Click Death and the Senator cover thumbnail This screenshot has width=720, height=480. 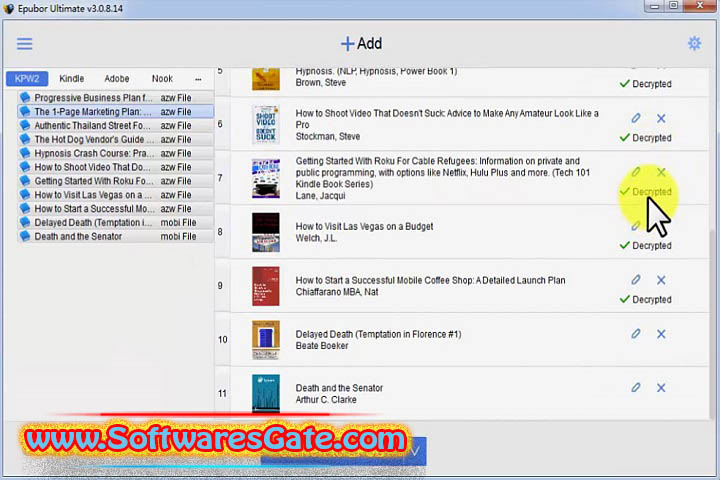point(266,393)
